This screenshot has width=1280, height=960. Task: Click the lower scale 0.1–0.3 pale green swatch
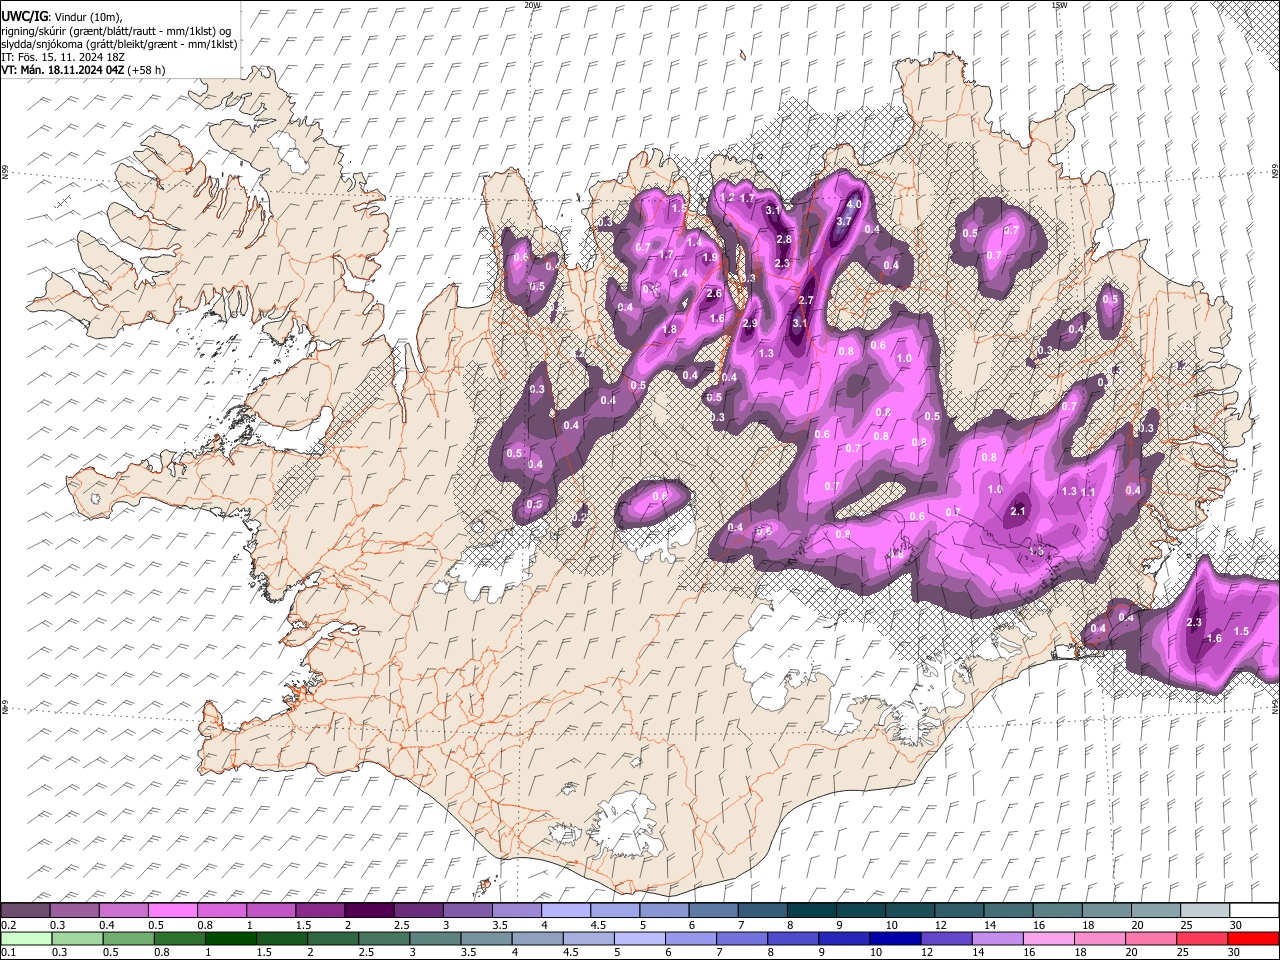[25, 938]
